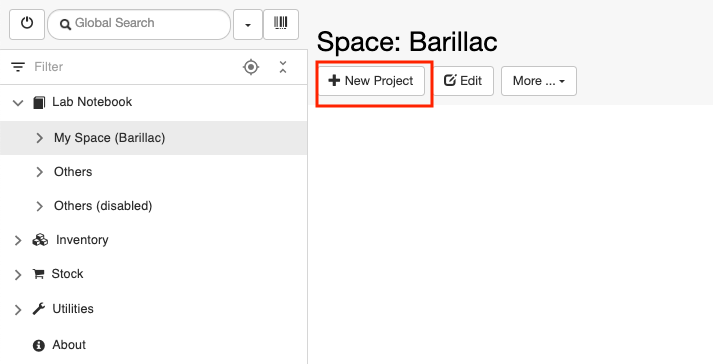Screen dimensions: 713x364
Task: Click the Stock shopping cart icon
Action: (x=39, y=274)
